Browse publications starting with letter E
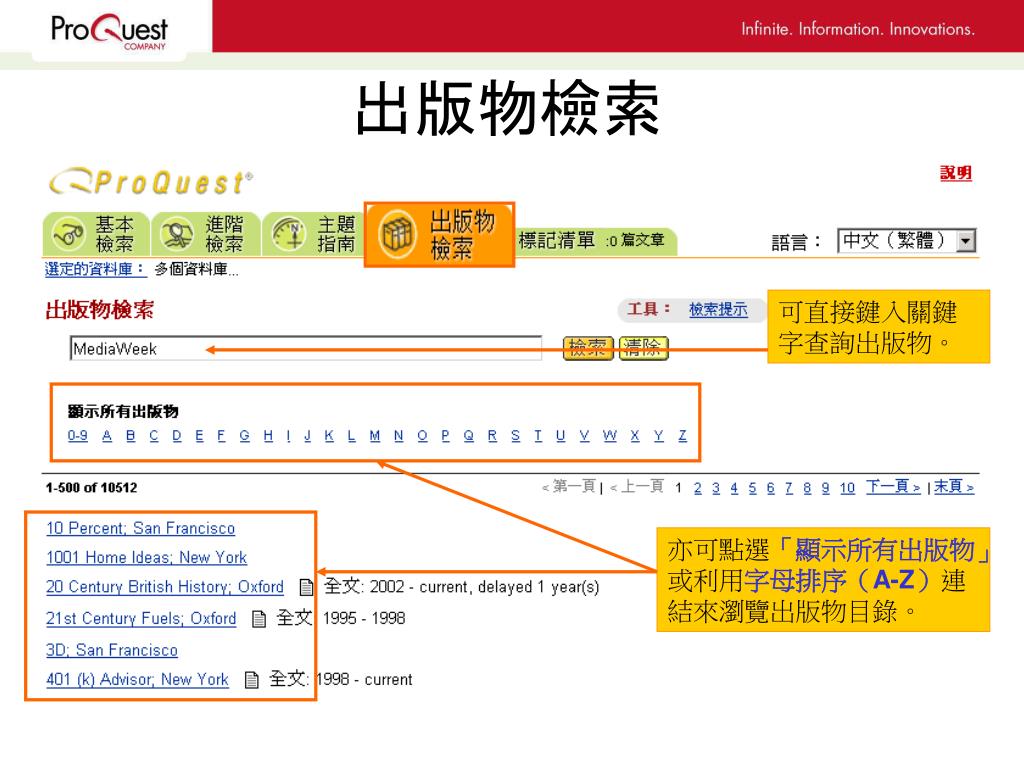1024x768 pixels. click(199, 436)
